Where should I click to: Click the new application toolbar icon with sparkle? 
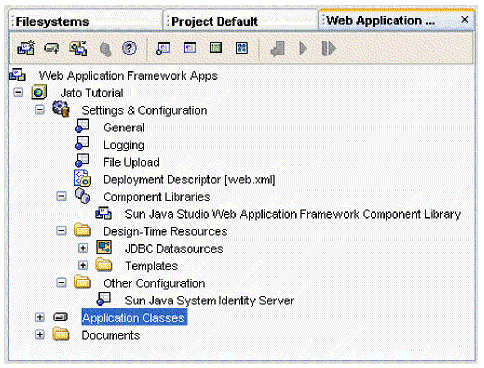(26, 48)
